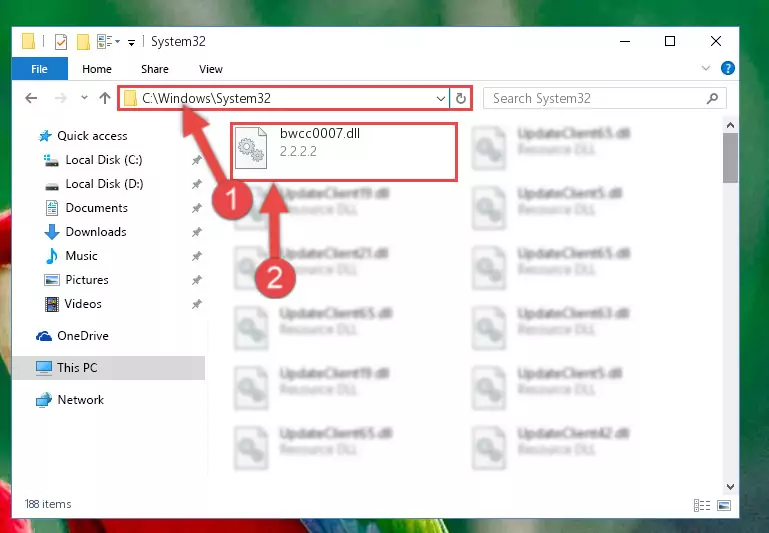Click the folder icon at window title left
This screenshot has height=533, width=769.
[x=28, y=42]
